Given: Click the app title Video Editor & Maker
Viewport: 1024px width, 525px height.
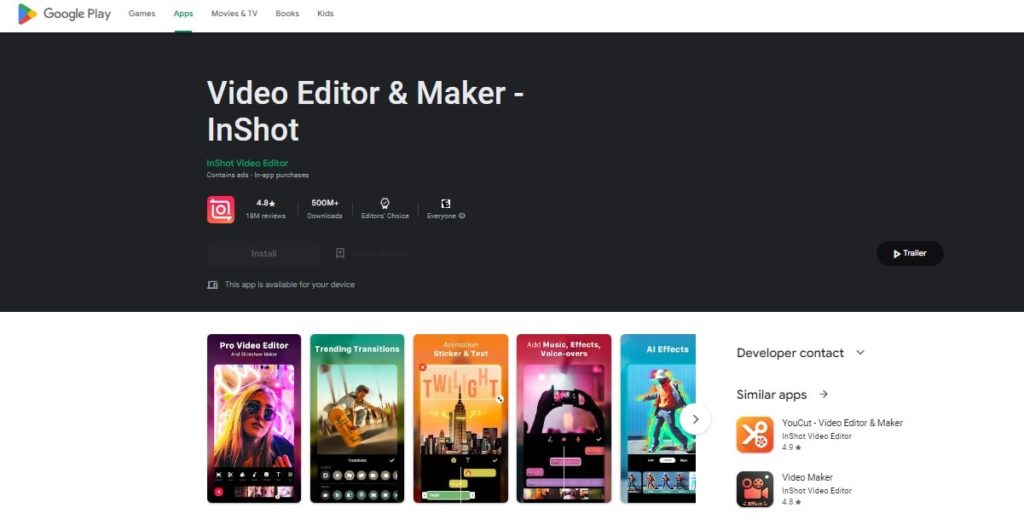Looking at the screenshot, I should [x=365, y=111].
